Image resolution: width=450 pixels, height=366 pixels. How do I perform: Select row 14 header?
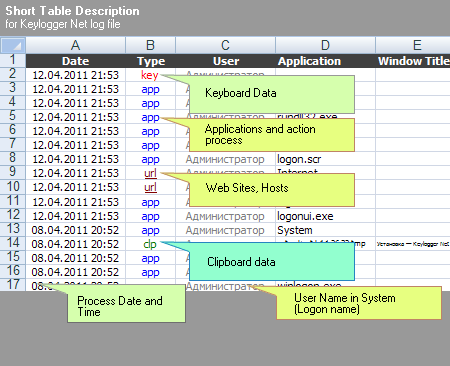[13, 243]
